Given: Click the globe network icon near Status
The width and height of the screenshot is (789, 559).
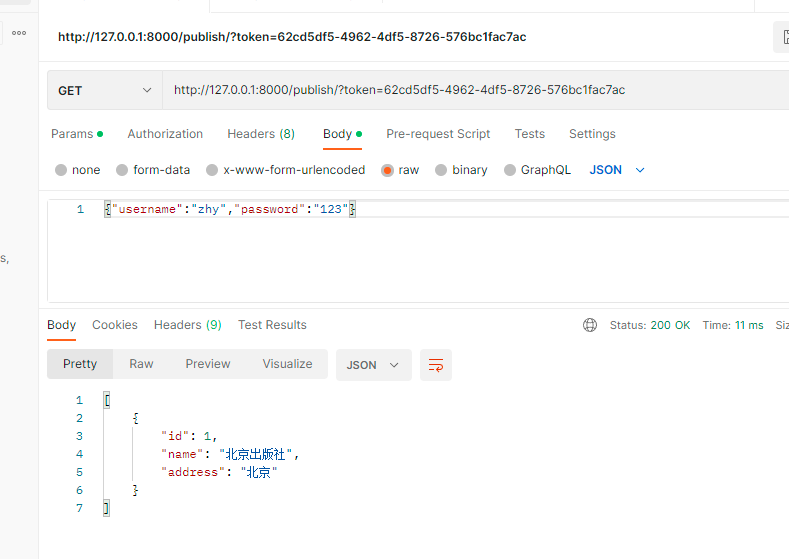Looking at the screenshot, I should pyautogui.click(x=590, y=325).
